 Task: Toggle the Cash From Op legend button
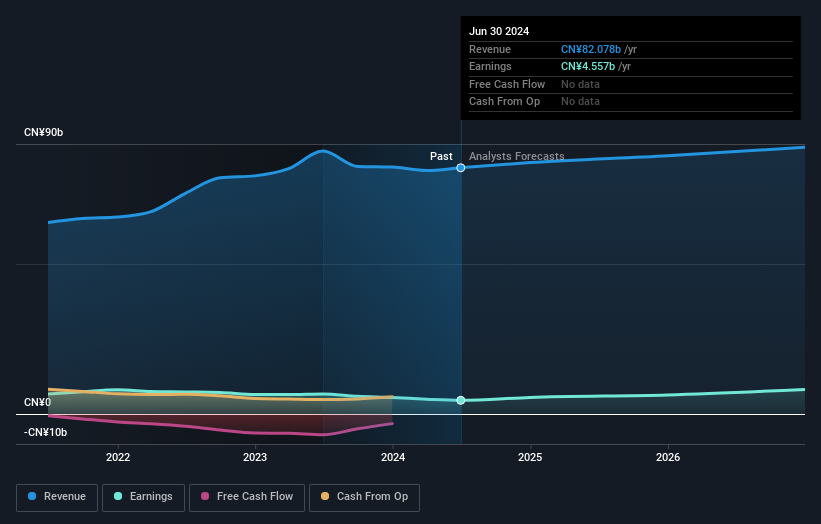pyautogui.click(x=364, y=497)
